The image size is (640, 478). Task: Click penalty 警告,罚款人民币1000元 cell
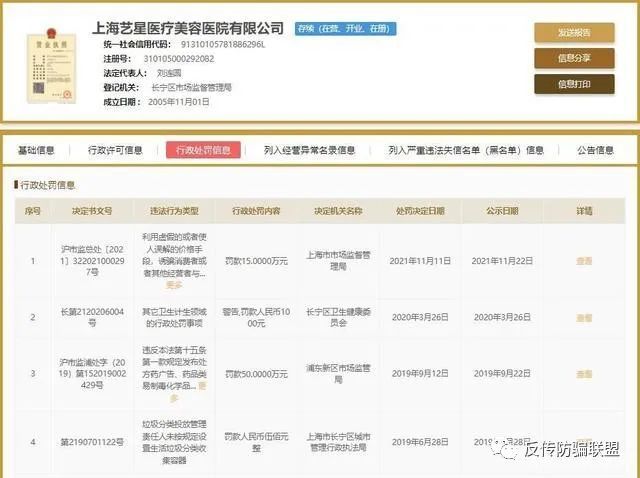[256, 318]
